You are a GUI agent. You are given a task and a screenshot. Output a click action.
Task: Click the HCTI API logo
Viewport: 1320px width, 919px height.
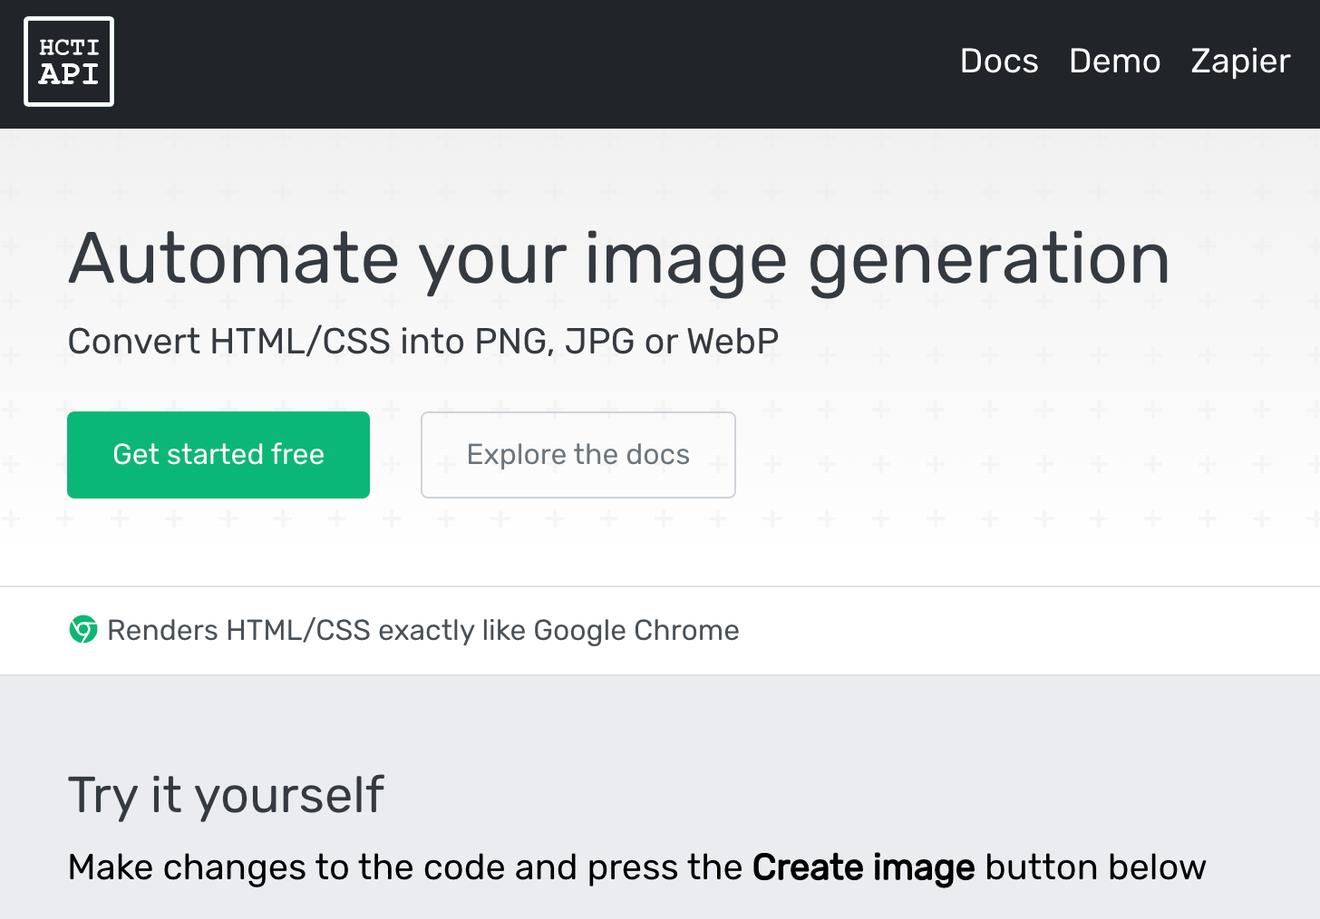tap(69, 61)
